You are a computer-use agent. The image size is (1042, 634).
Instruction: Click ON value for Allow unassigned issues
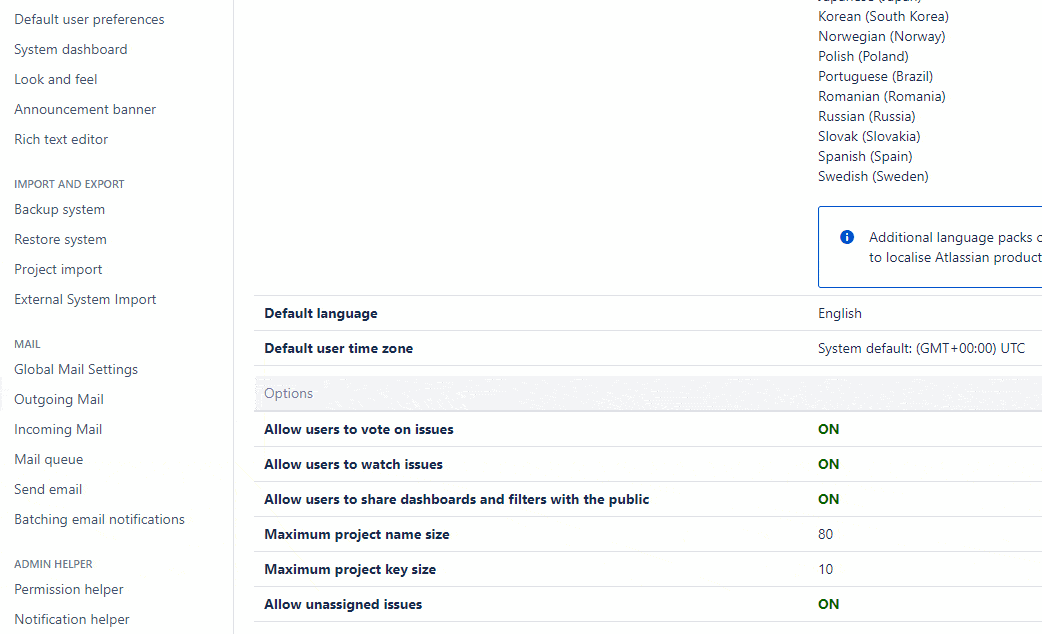click(828, 604)
